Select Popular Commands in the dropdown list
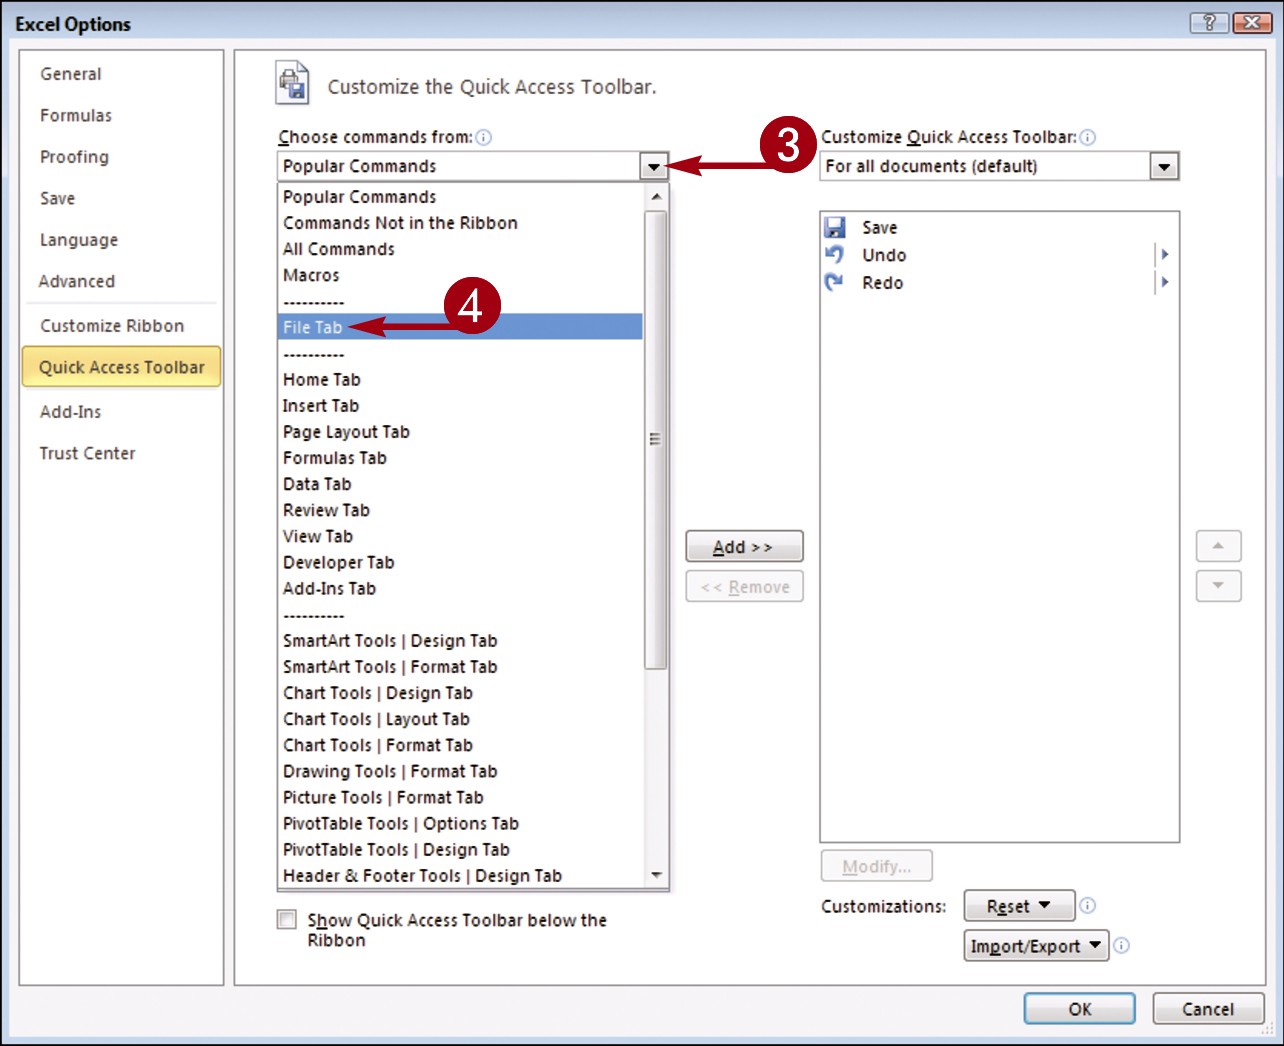Viewport: 1284px width, 1046px height. 460,197
